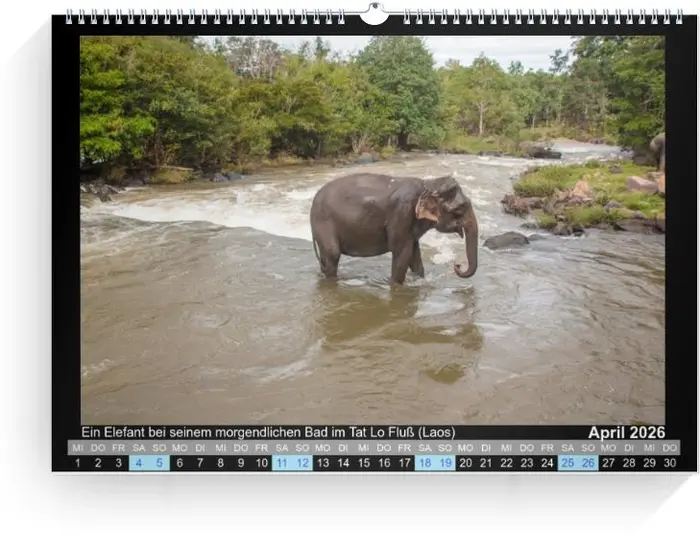Screen dimensions: 700x535
Task: Click day 22 in the date strip
Action: coord(507,463)
